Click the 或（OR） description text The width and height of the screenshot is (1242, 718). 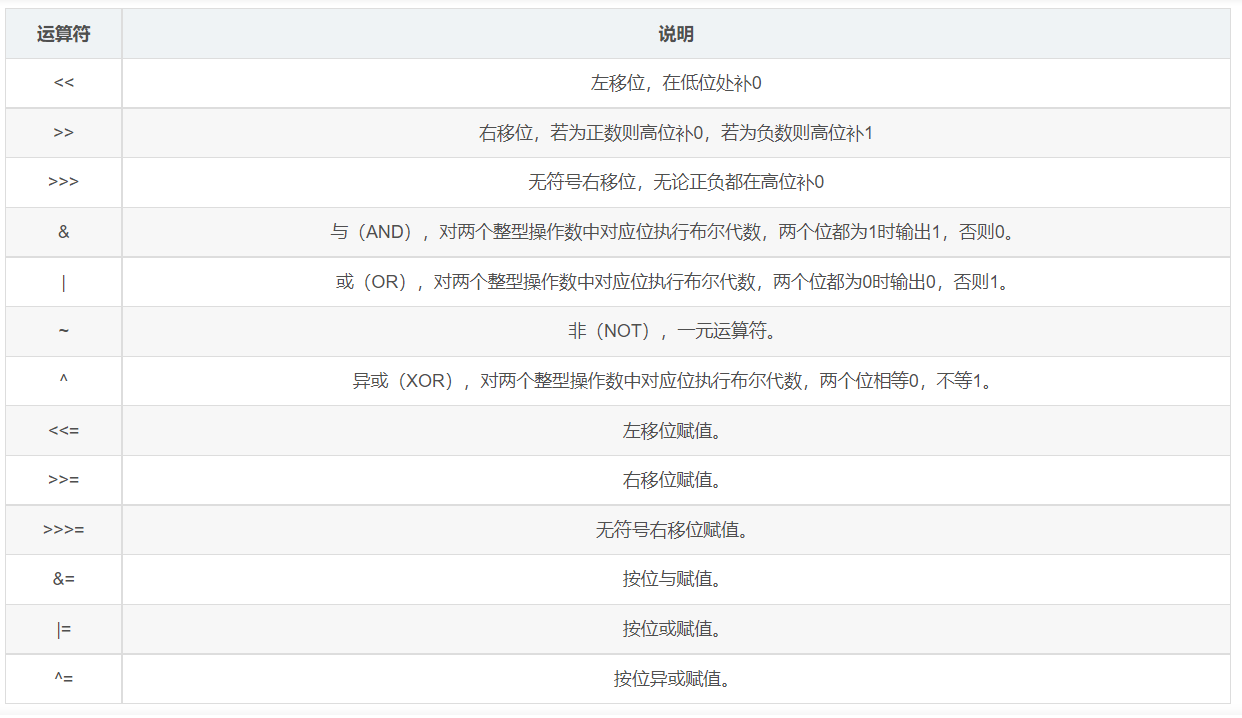676,282
